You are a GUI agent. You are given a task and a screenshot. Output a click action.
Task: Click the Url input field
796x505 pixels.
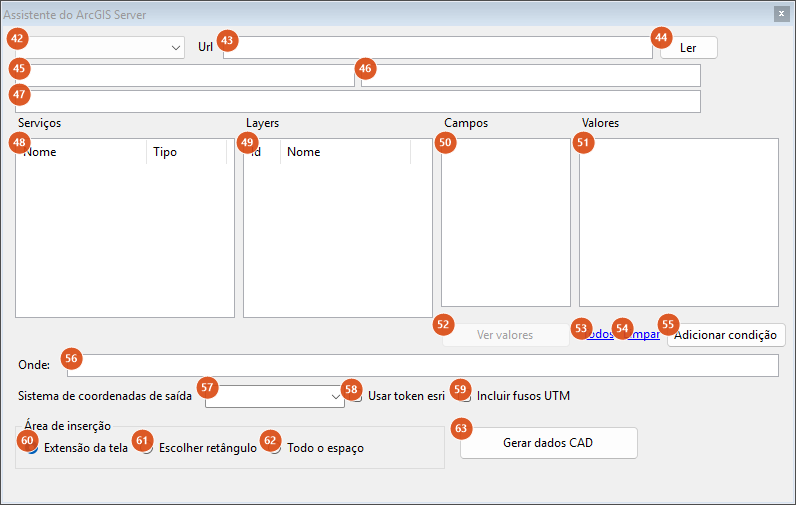click(x=438, y=48)
